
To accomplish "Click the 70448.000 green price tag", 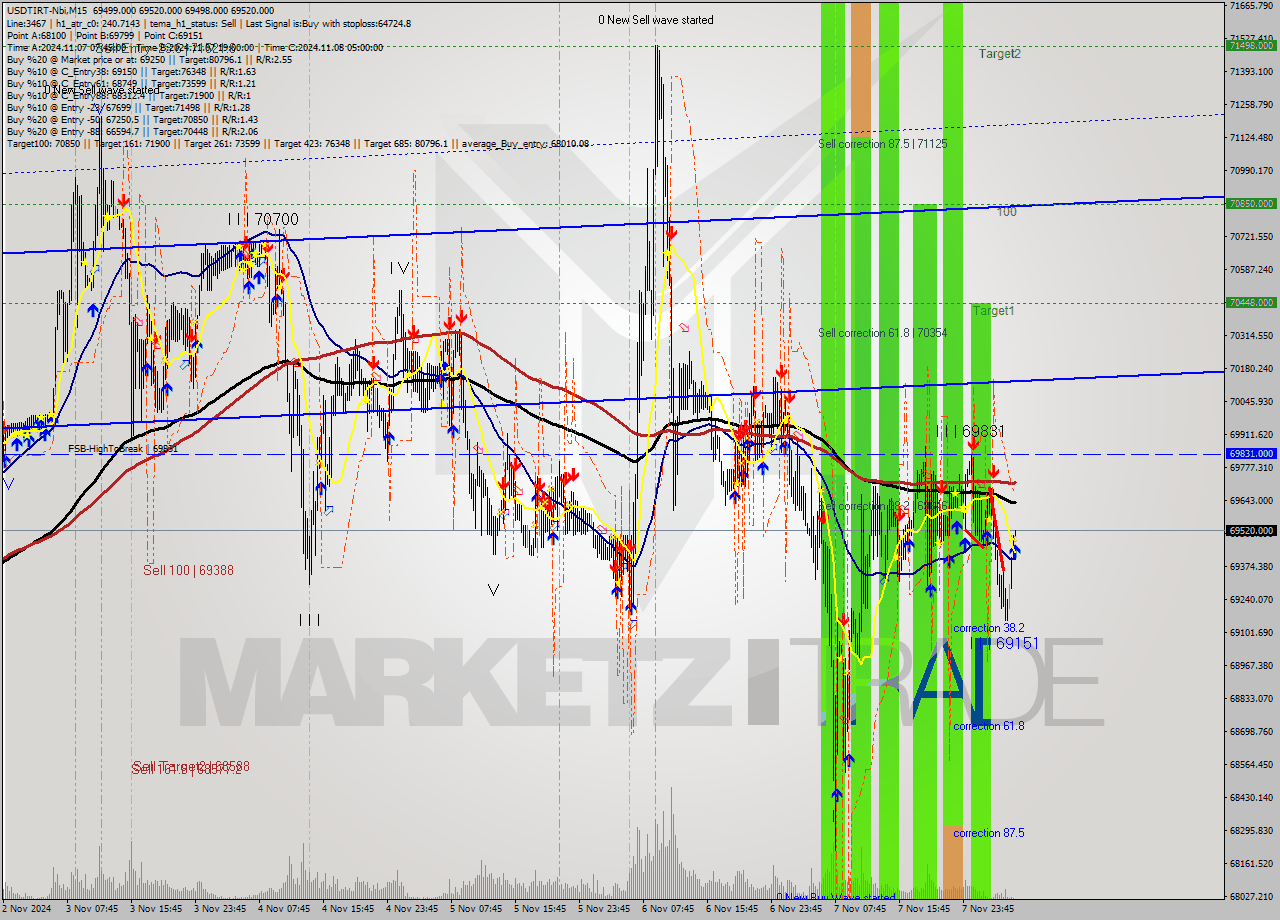I will tap(1251, 302).
